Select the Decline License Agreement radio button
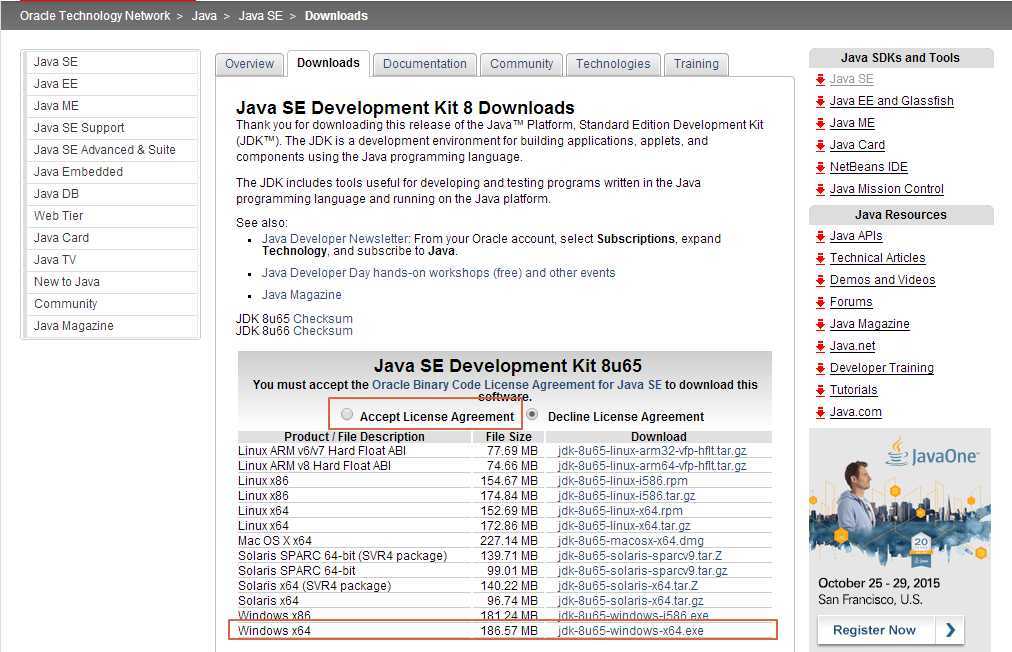 point(532,414)
